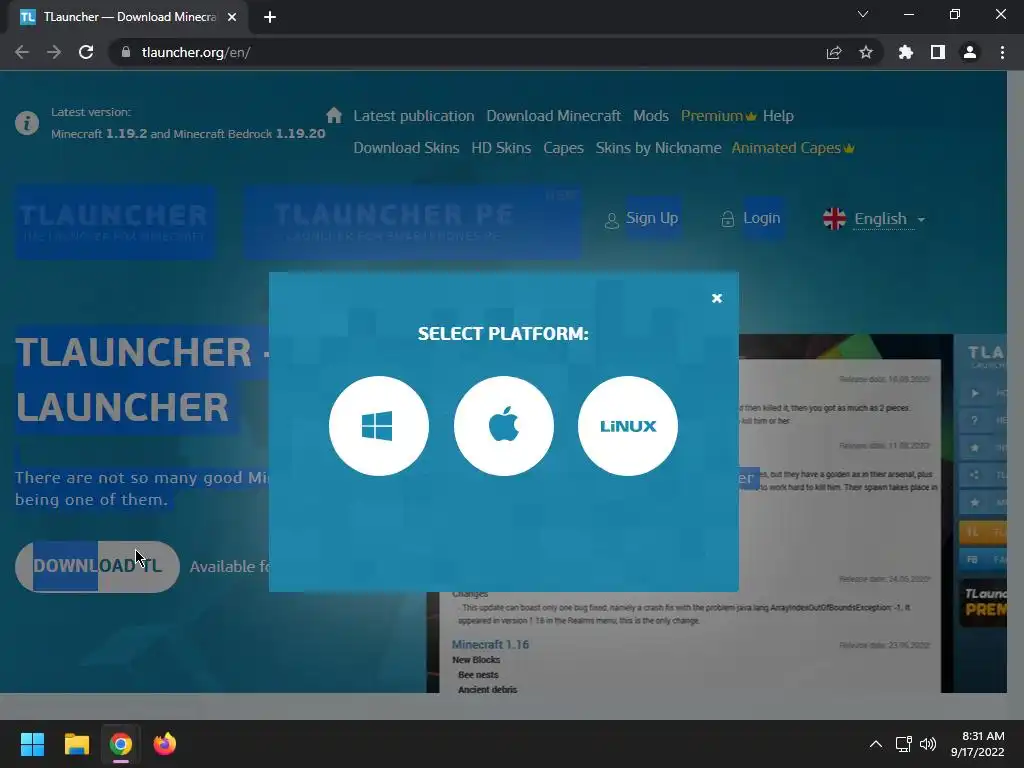Image resolution: width=1024 pixels, height=768 pixels.
Task: Open the taskbar clock and date
Action: coord(977,744)
